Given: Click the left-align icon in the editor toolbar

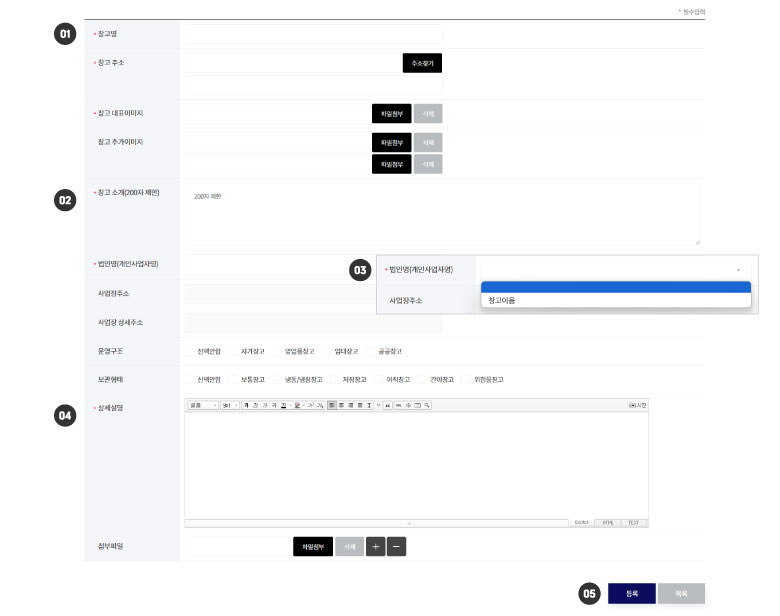Looking at the screenshot, I should (x=332, y=405).
